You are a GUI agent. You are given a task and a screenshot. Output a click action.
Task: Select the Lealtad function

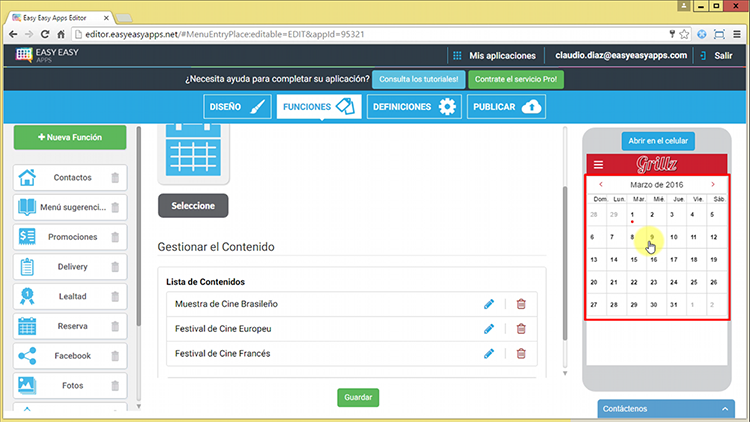70,296
